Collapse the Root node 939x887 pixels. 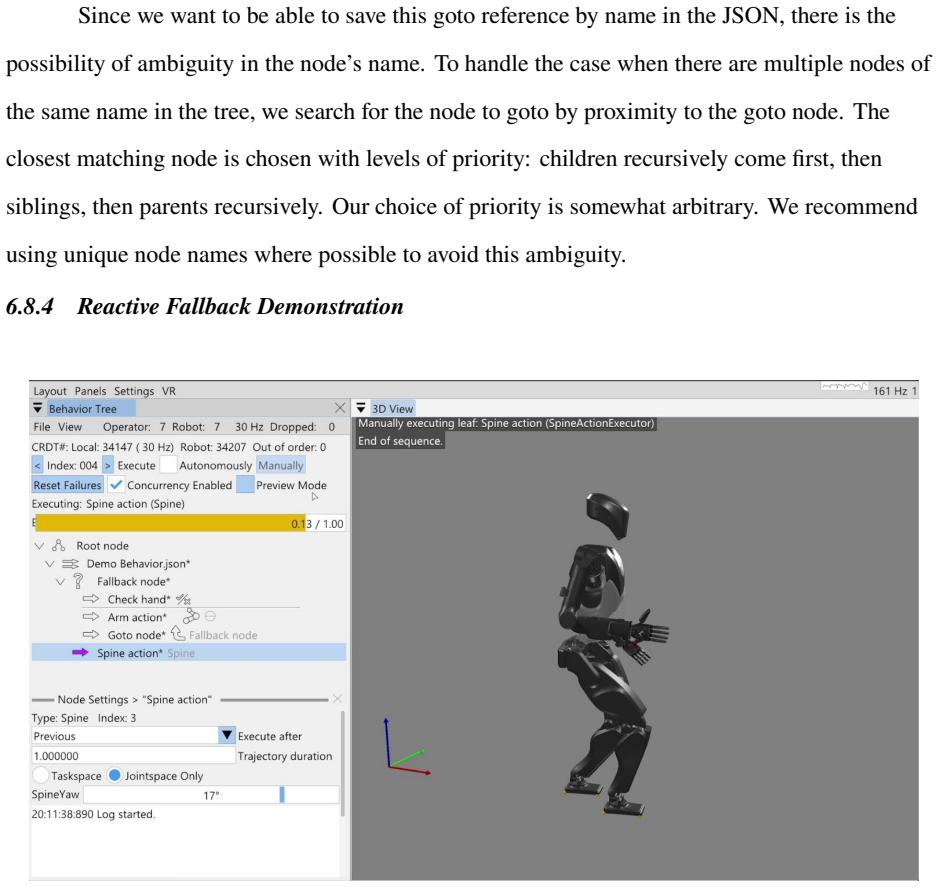click(x=40, y=546)
